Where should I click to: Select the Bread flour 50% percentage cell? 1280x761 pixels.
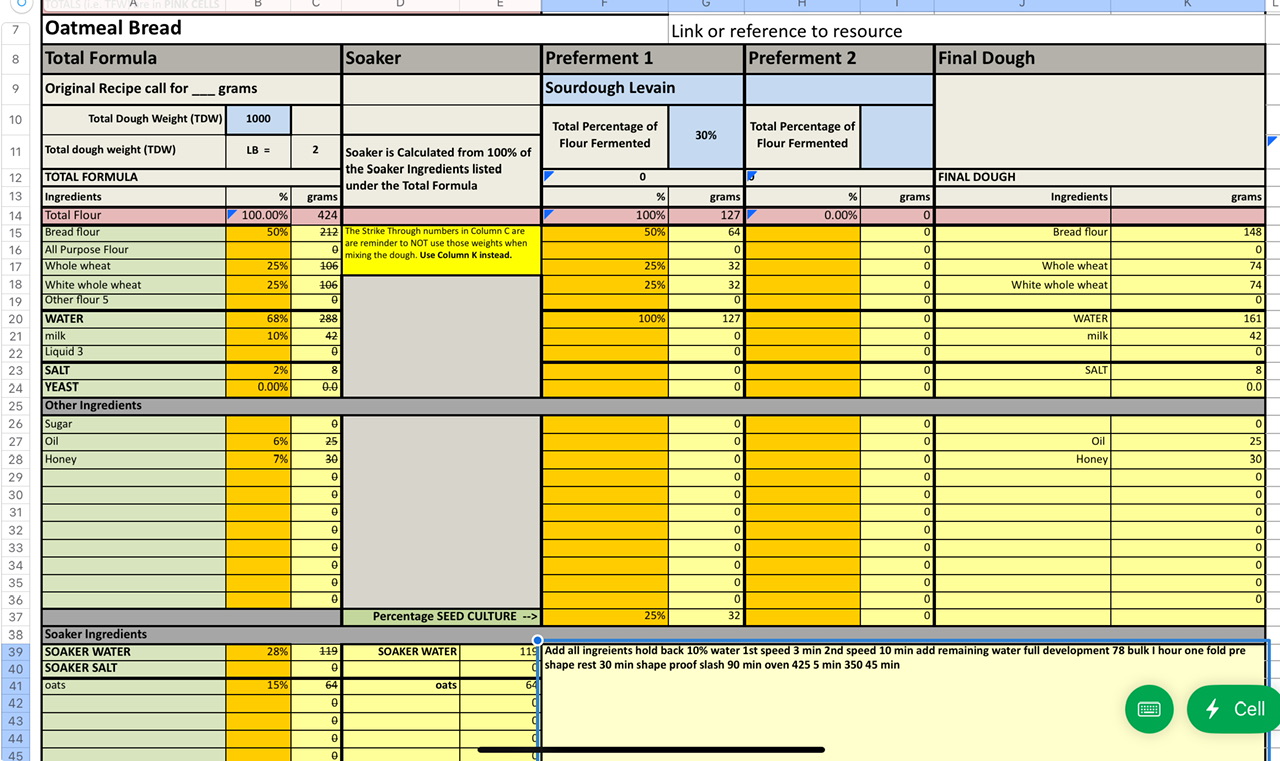tap(258, 232)
